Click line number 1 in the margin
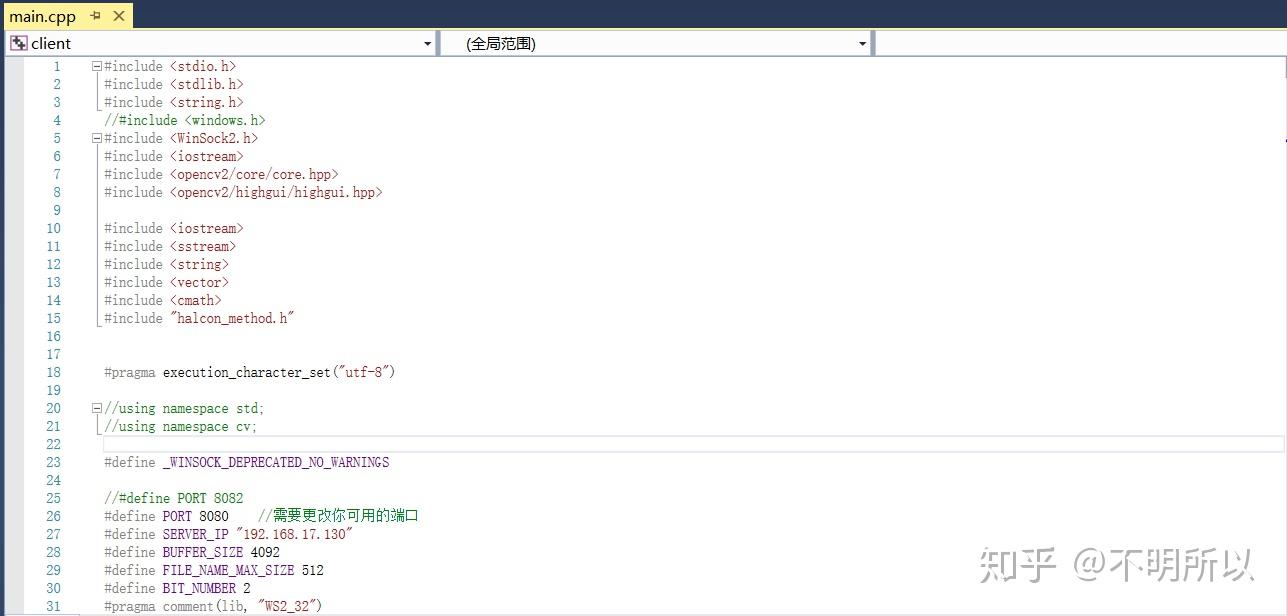The height and width of the screenshot is (616, 1287). [56, 65]
